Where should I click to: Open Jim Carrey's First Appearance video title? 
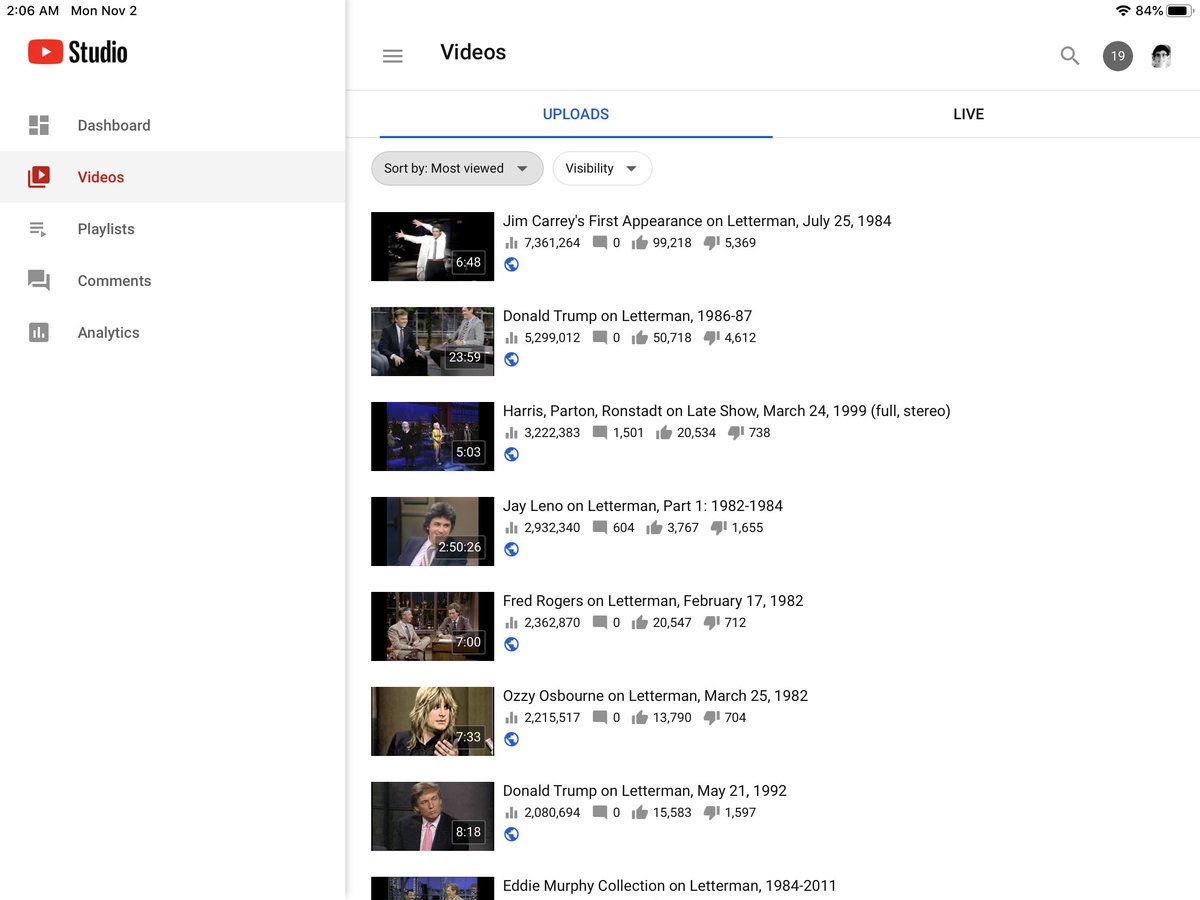[x=697, y=221]
